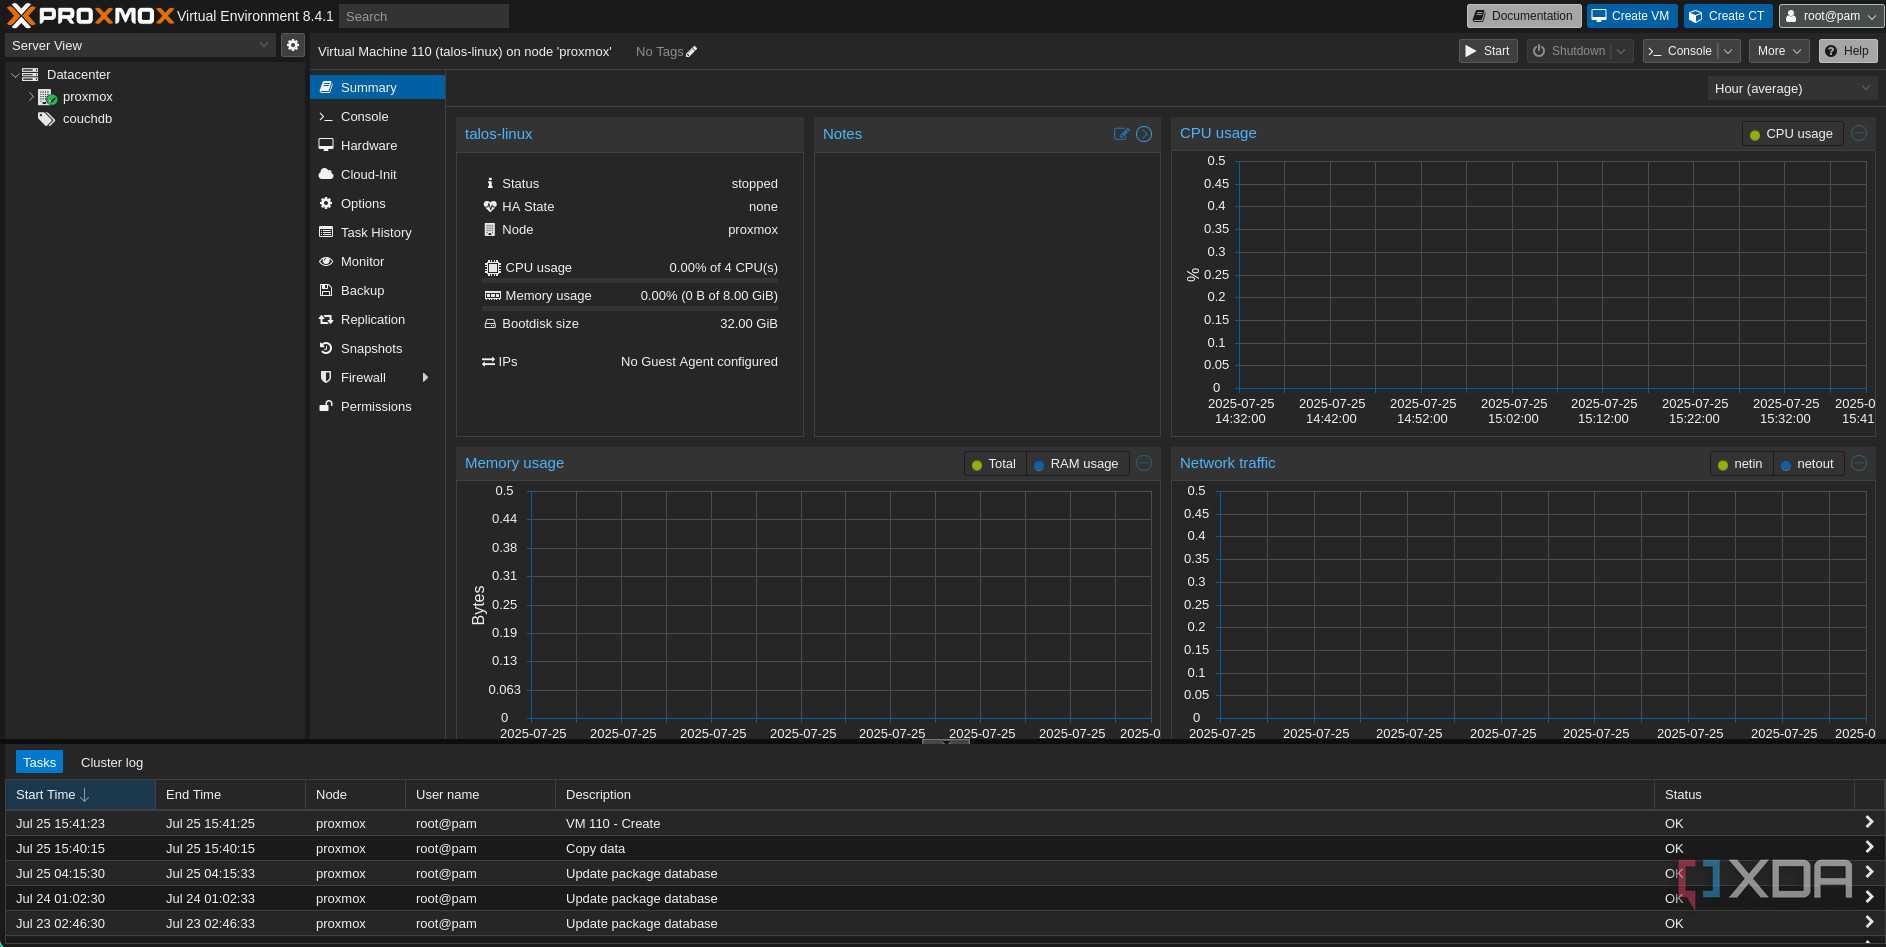Toggle RAM usage series in legend
The image size is (1886, 947).
point(1077,464)
